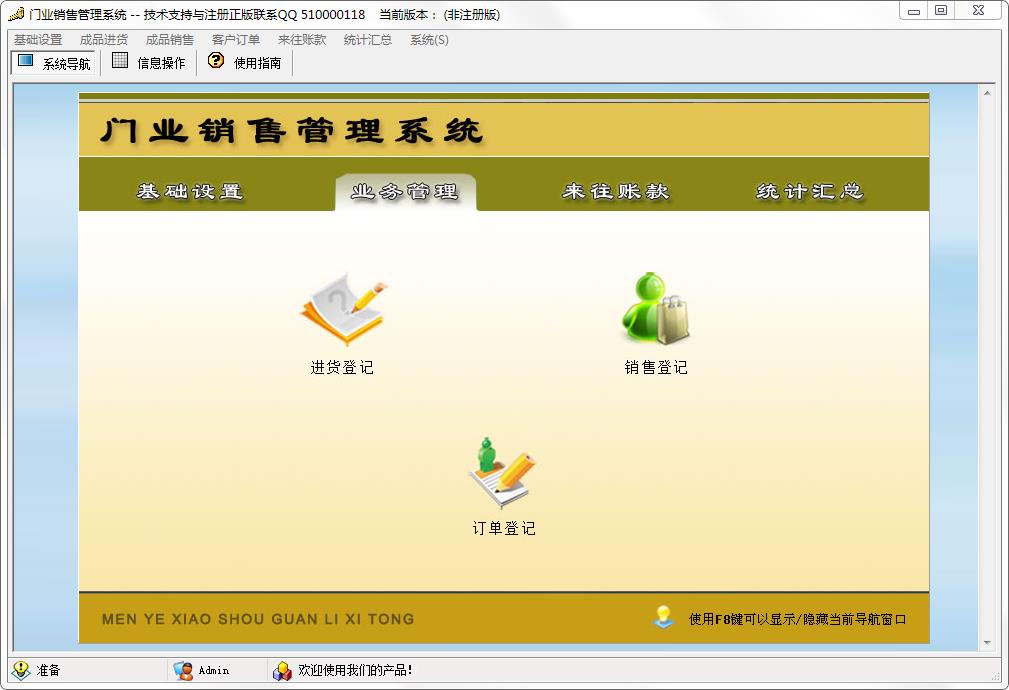Screen dimensions: 1009x690
Task: Click the application title bar icon
Action: pyautogui.click(x=17, y=14)
